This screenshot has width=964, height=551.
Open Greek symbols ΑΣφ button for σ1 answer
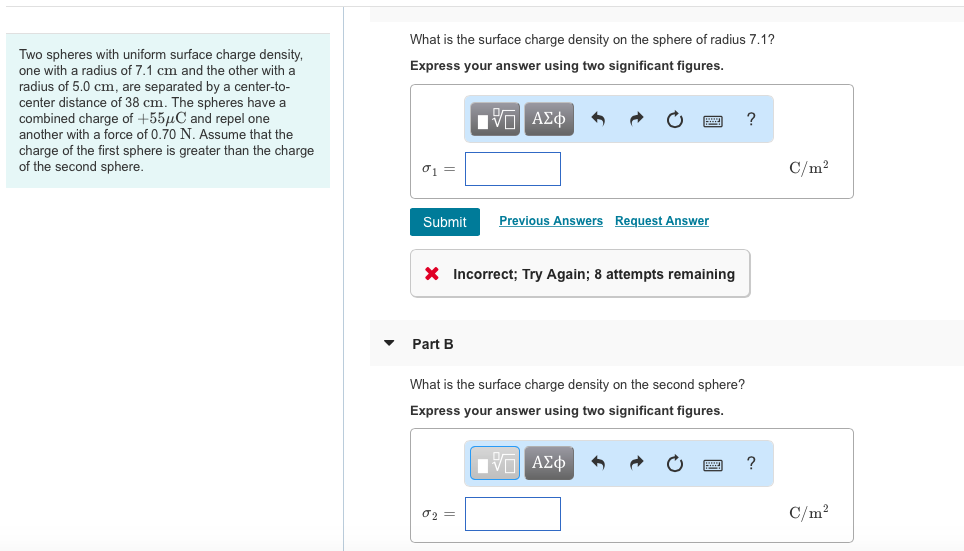(549, 119)
